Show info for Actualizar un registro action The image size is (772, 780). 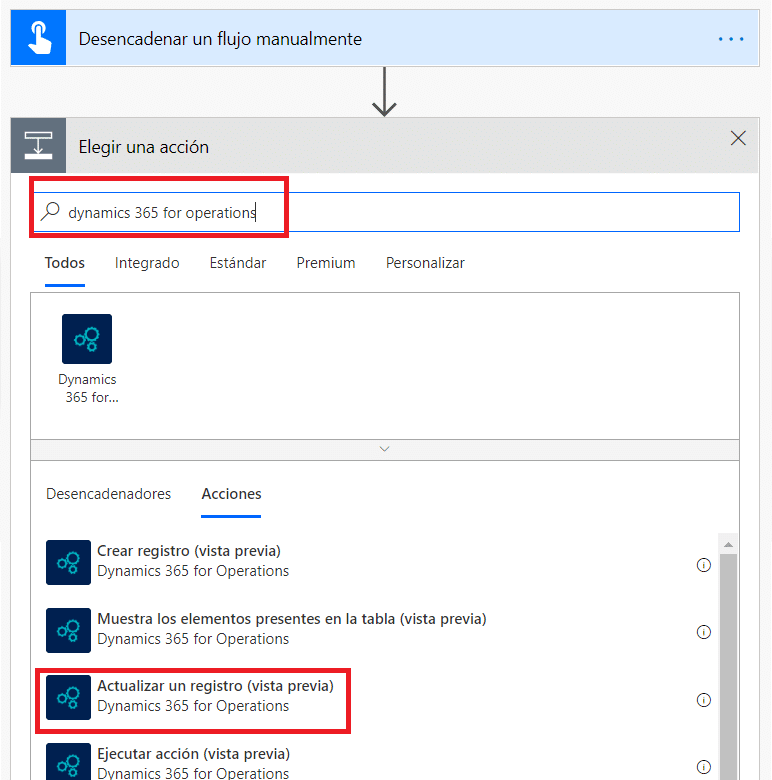coord(703,700)
